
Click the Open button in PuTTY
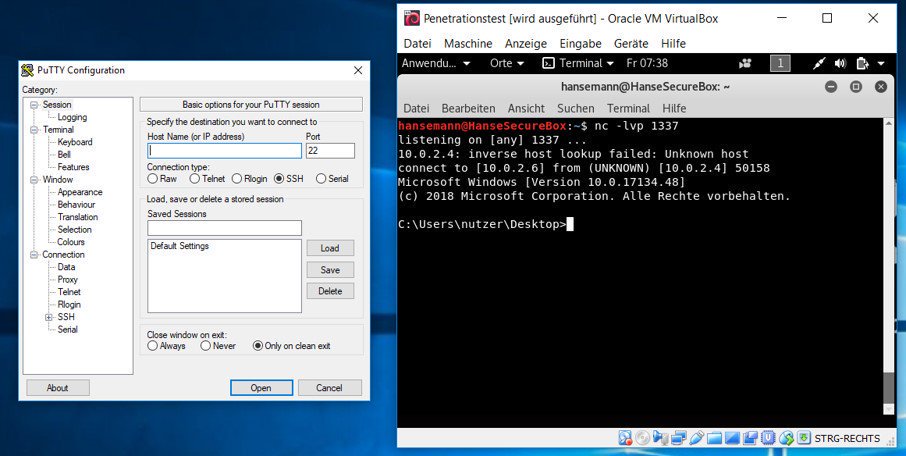pos(261,388)
